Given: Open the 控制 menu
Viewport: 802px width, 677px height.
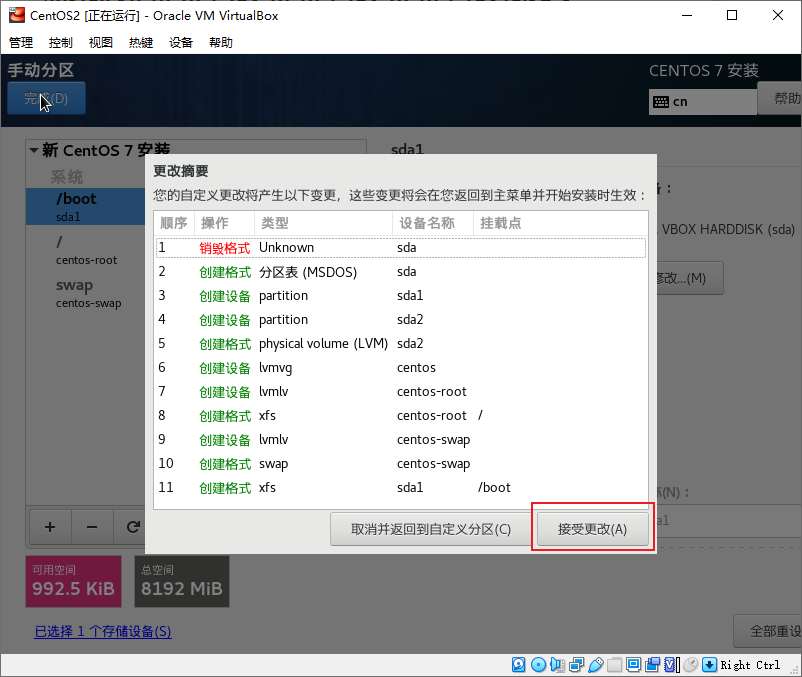Looking at the screenshot, I should 61,42.
